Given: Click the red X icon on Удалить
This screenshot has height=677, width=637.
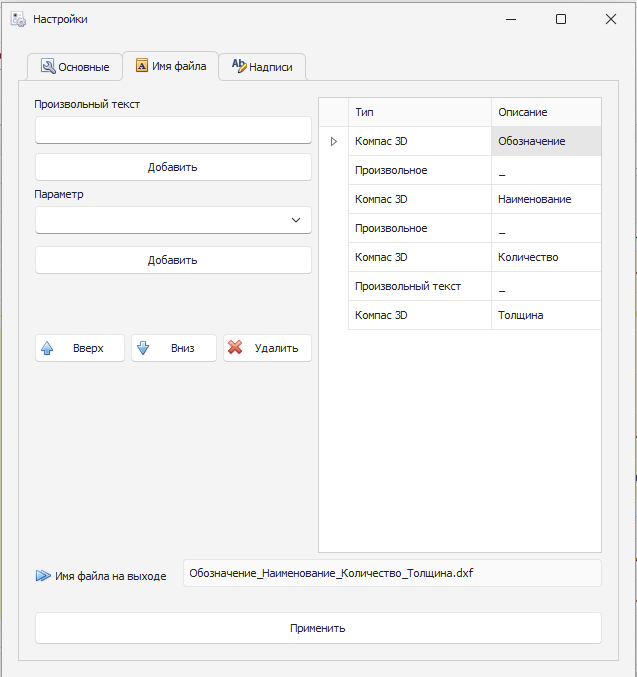Looking at the screenshot, I should pyautogui.click(x=236, y=348).
